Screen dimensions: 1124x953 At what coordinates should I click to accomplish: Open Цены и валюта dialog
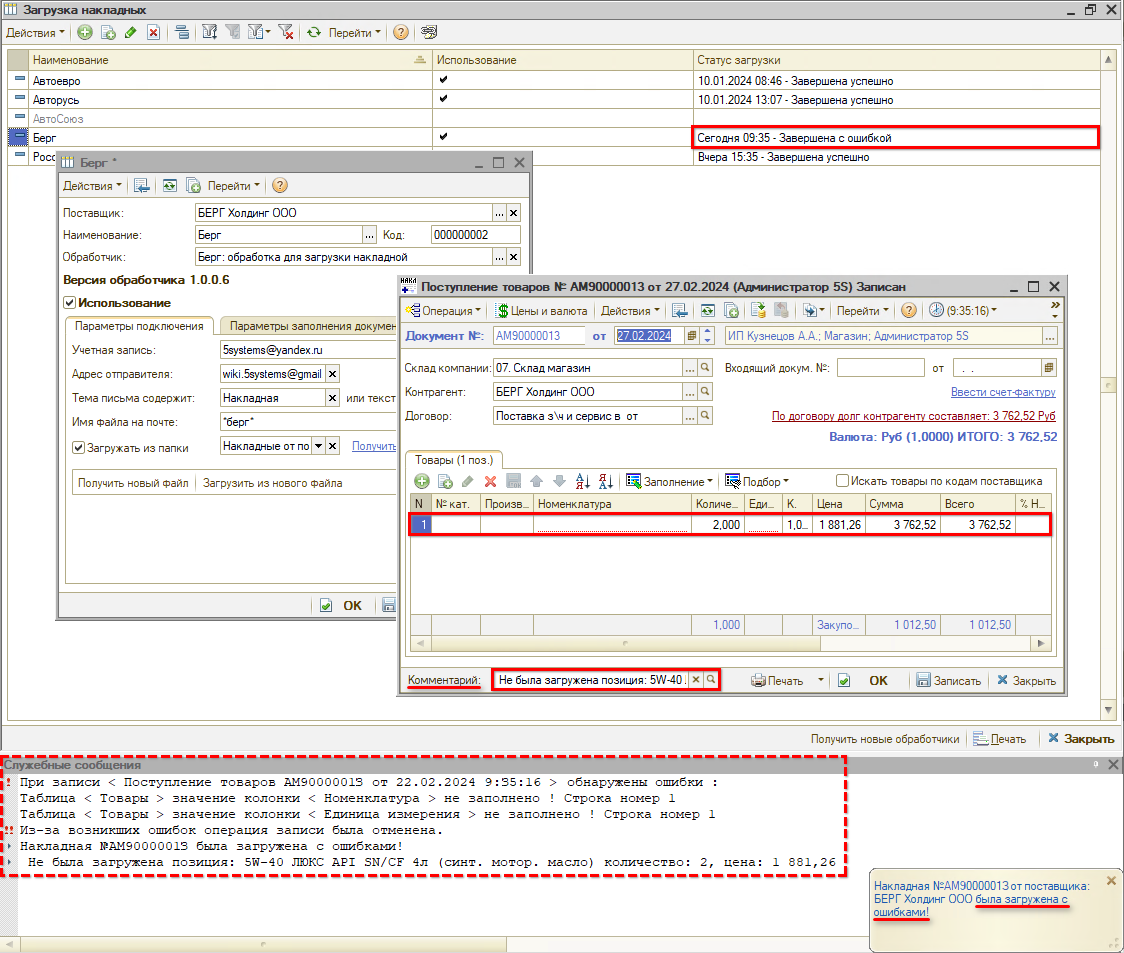point(542,310)
